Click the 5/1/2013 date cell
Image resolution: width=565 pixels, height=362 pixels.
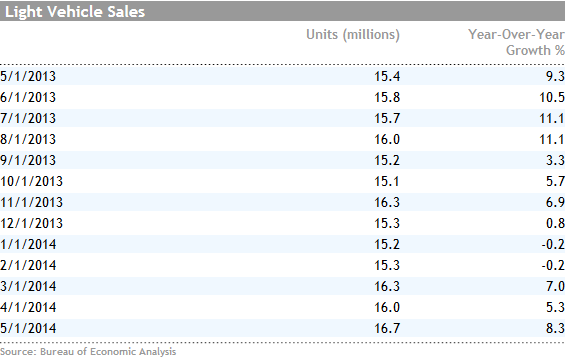(x=28, y=76)
